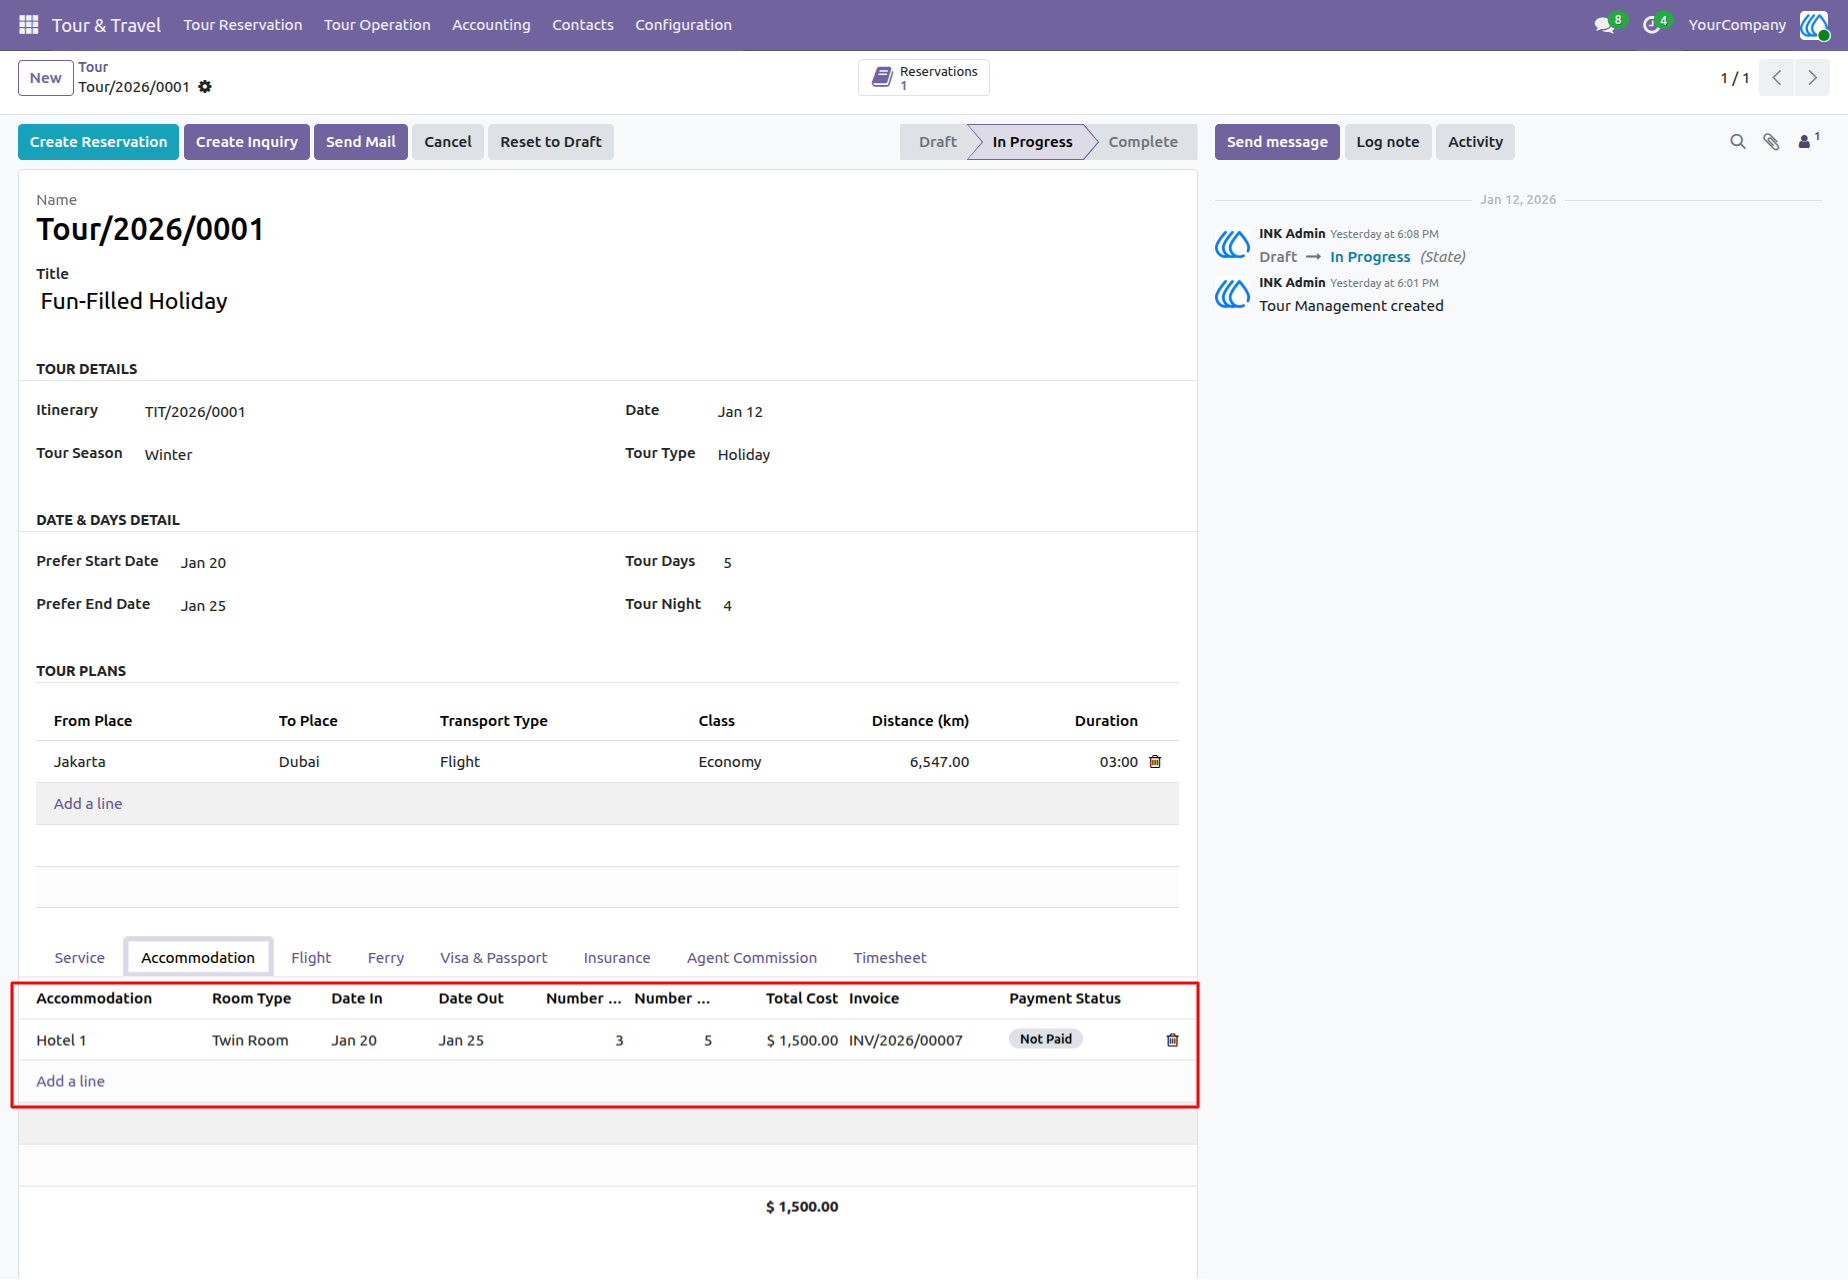Click Send message in chatter
The height and width of the screenshot is (1281, 1848).
tap(1277, 142)
